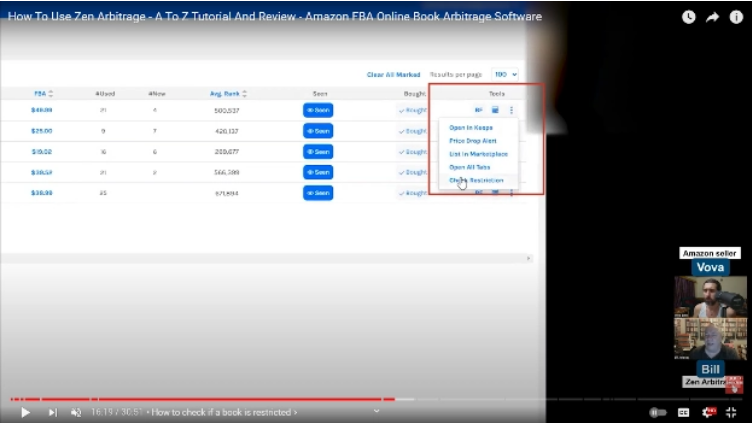Sort the table by Avg. Rank

(228, 94)
